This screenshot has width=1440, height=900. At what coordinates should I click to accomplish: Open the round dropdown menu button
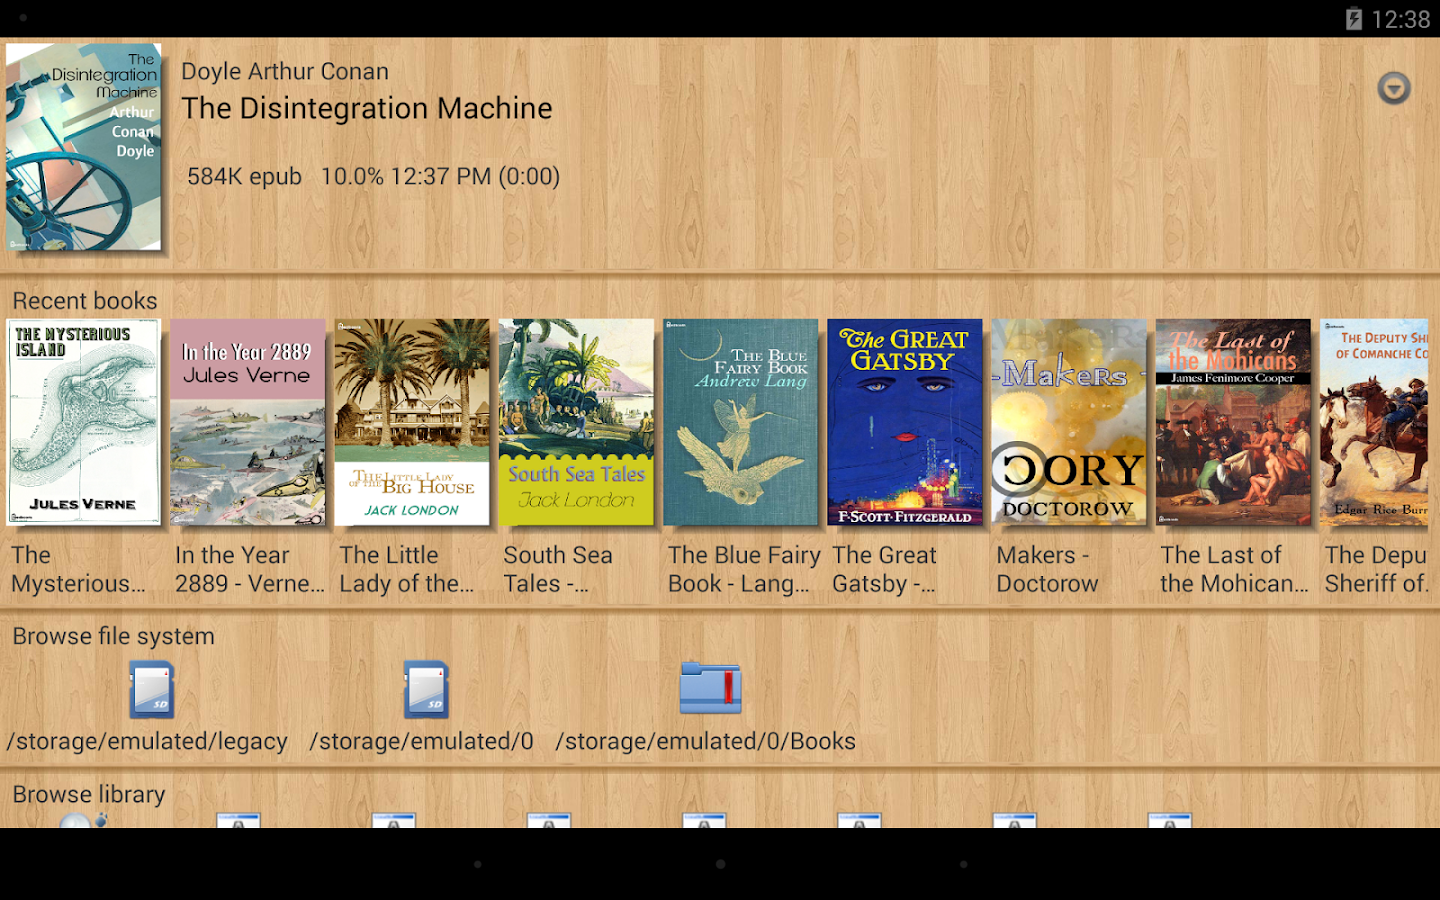tap(1393, 88)
